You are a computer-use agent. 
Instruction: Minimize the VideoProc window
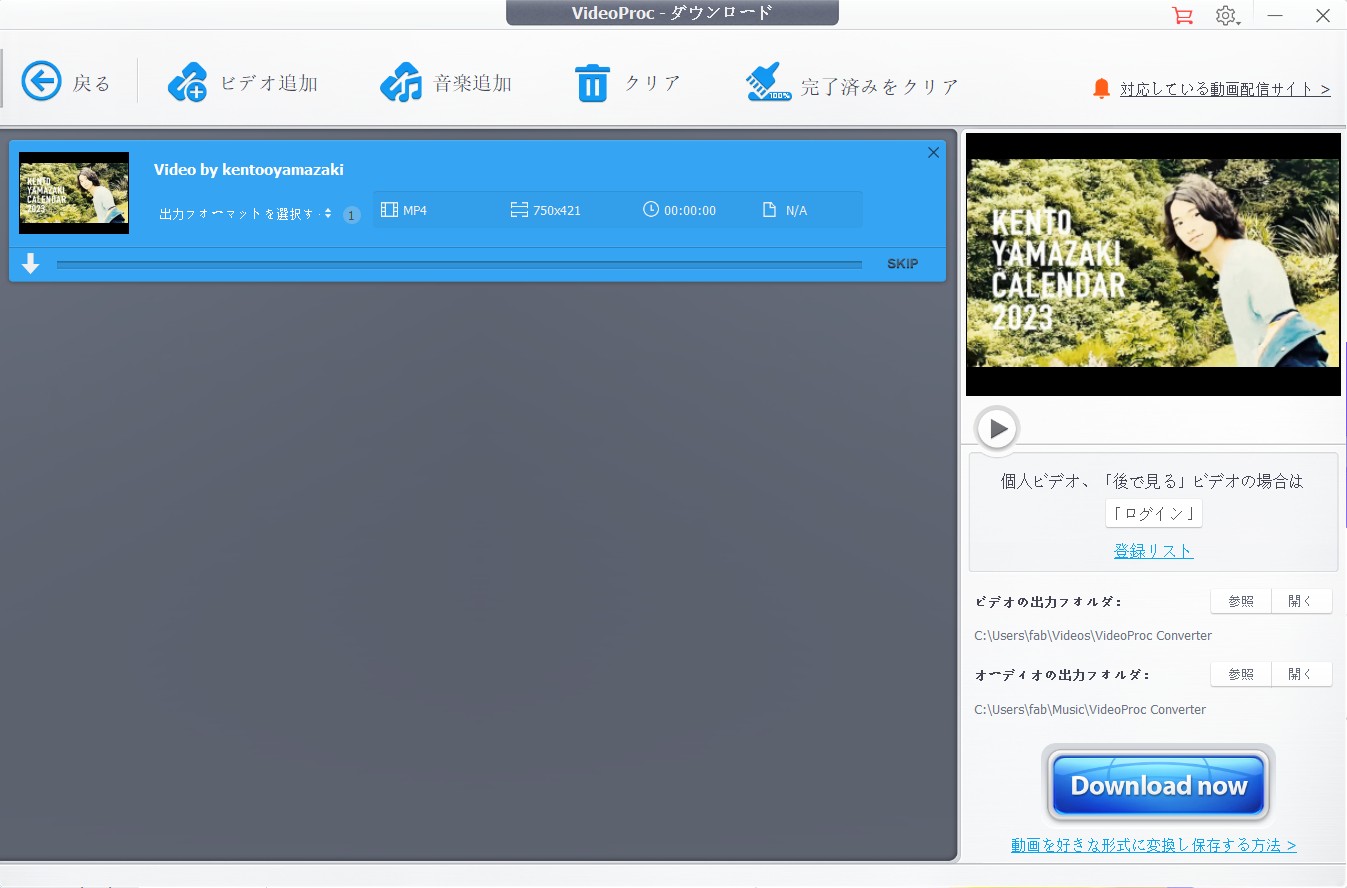coord(1275,16)
